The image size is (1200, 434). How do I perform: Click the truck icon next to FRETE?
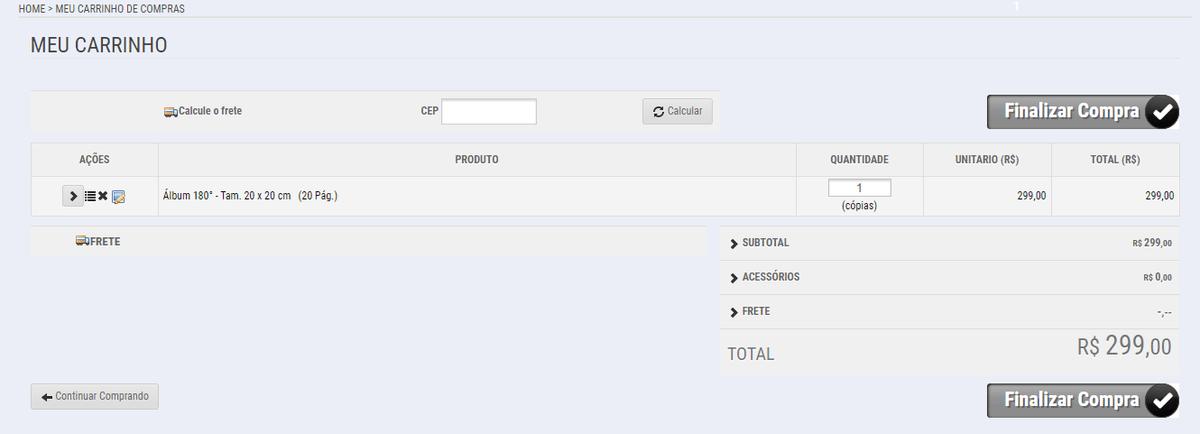83,241
